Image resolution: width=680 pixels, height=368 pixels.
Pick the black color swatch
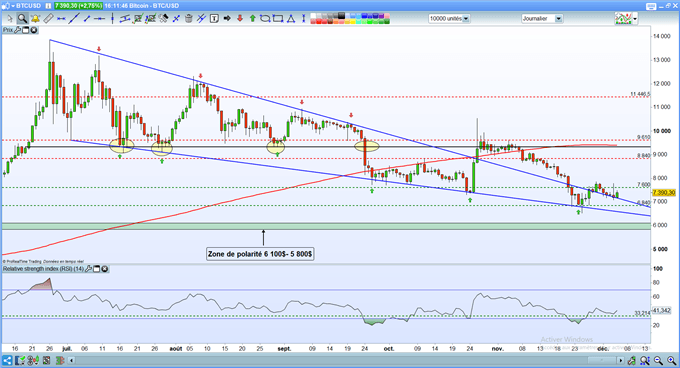[341, 16]
